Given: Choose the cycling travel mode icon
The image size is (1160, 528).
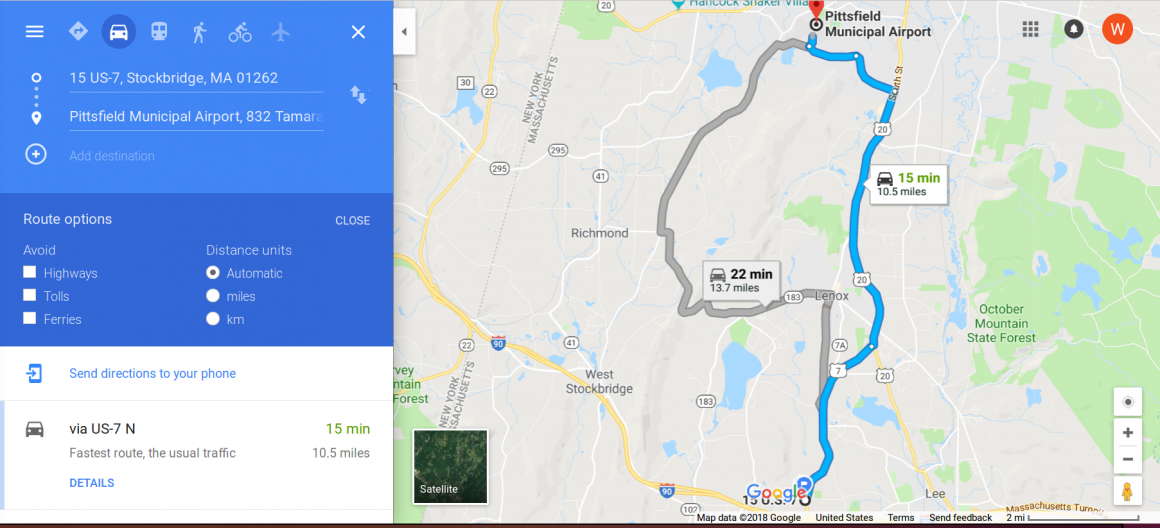Looking at the screenshot, I should 240,32.
